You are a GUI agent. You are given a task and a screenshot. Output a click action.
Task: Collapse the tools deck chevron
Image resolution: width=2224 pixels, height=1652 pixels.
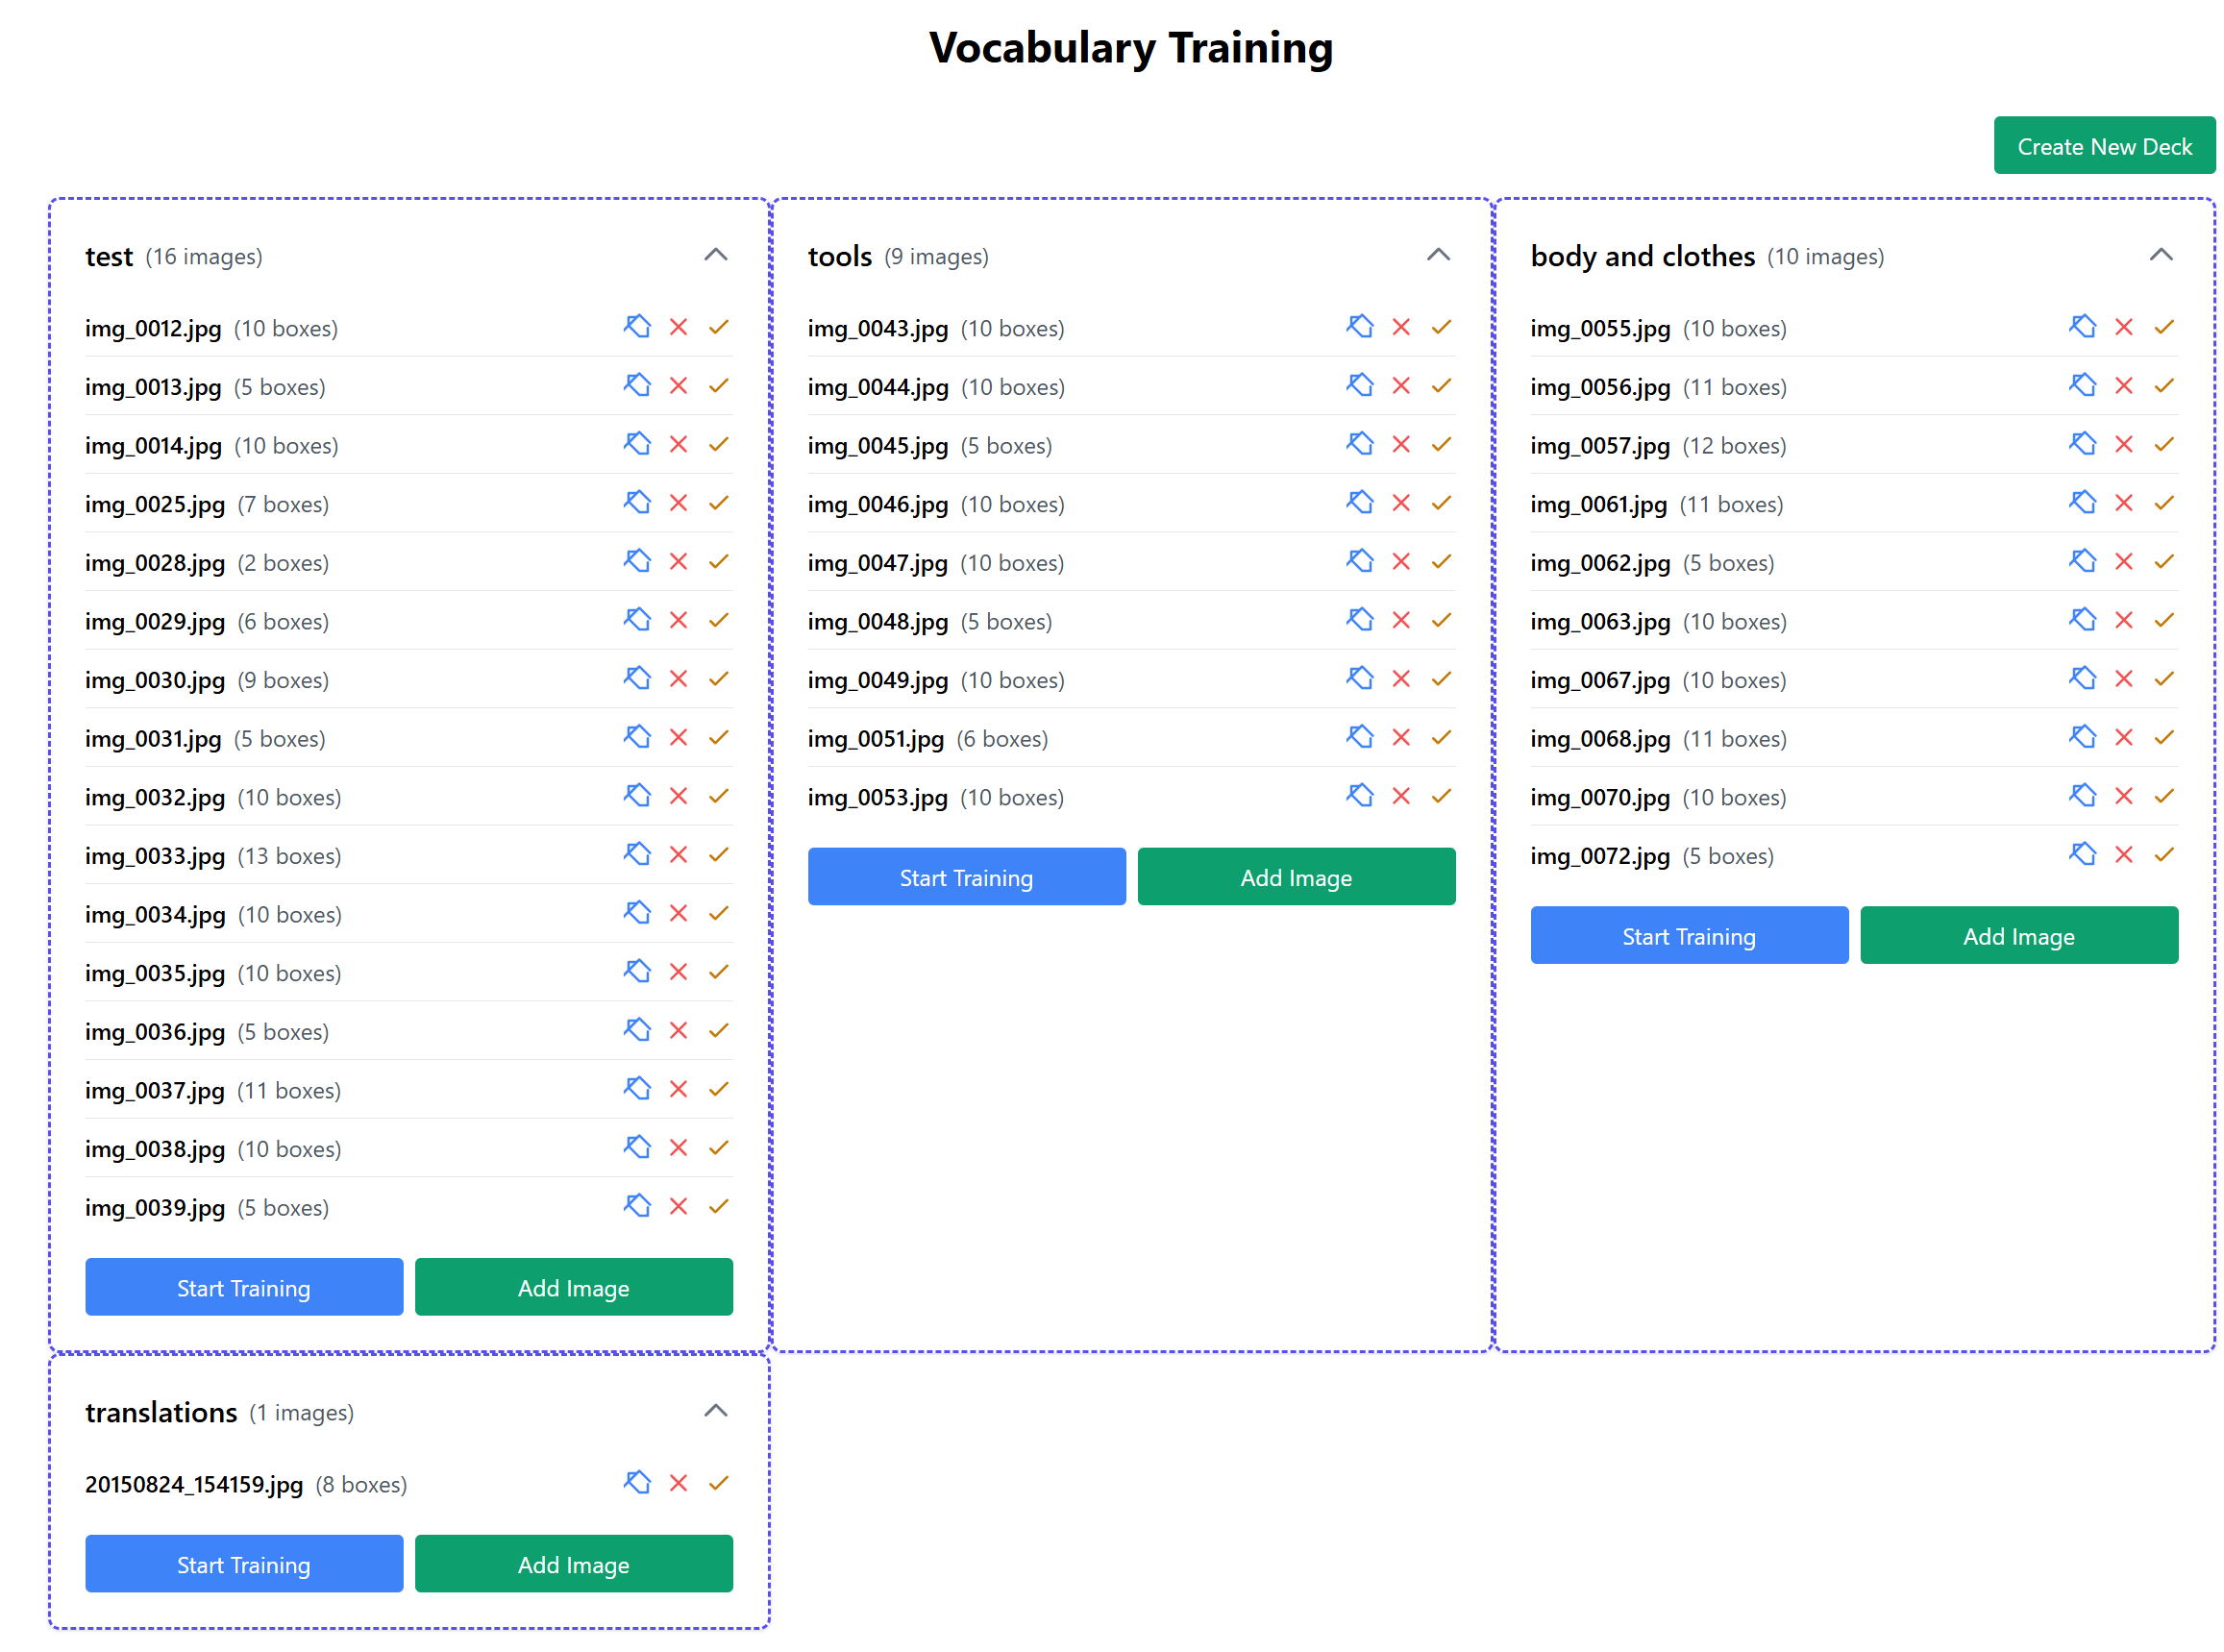point(1437,255)
